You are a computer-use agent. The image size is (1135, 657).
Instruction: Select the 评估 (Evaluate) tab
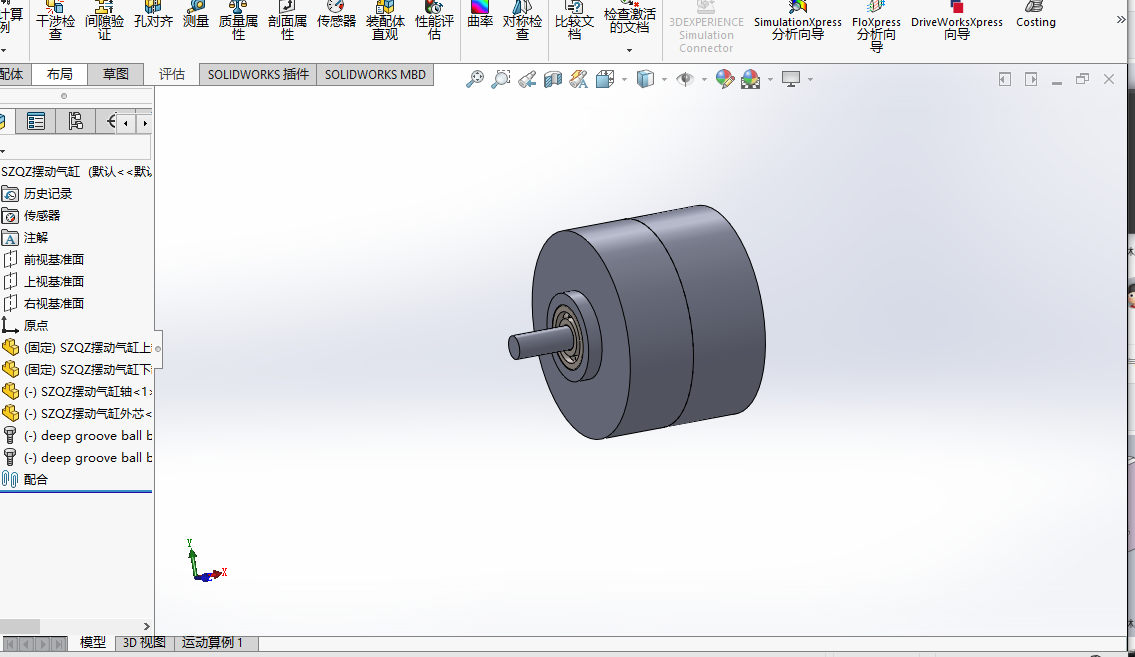click(x=172, y=74)
